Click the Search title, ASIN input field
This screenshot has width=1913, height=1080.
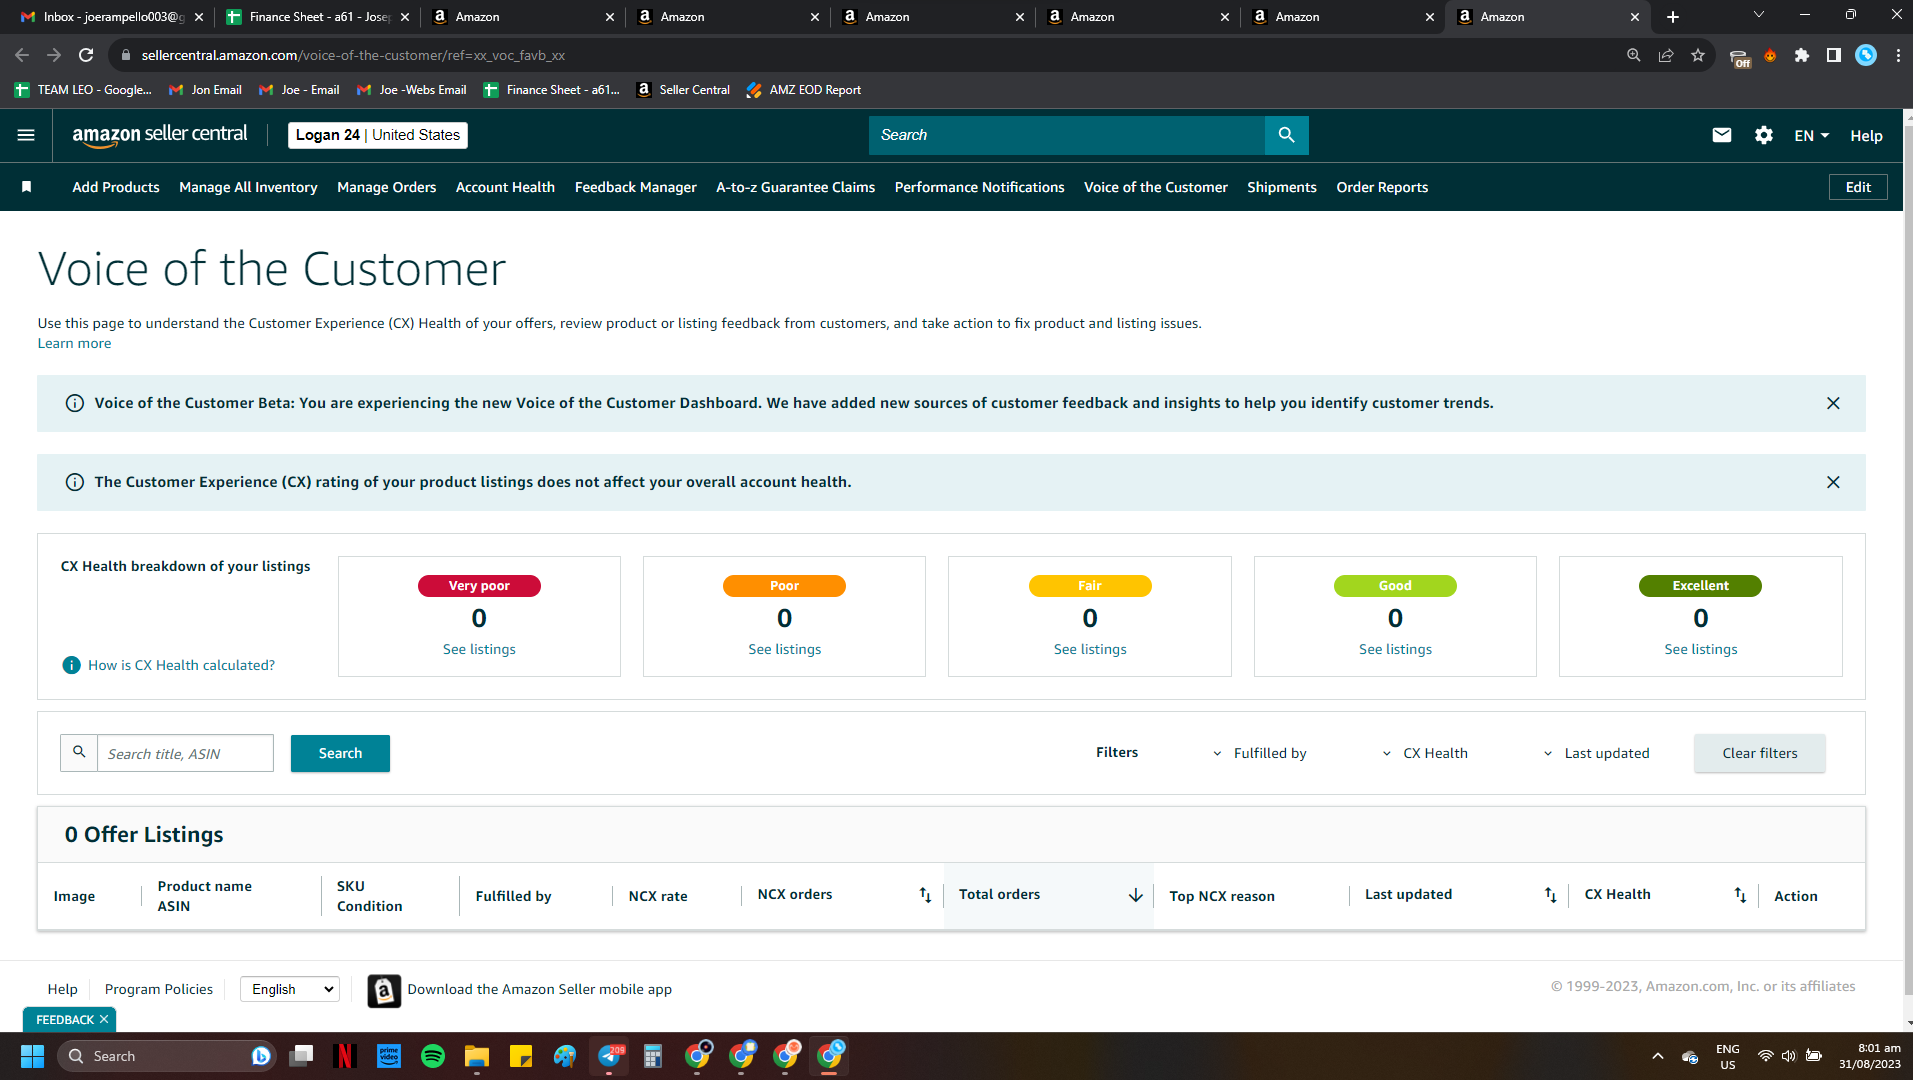185,753
